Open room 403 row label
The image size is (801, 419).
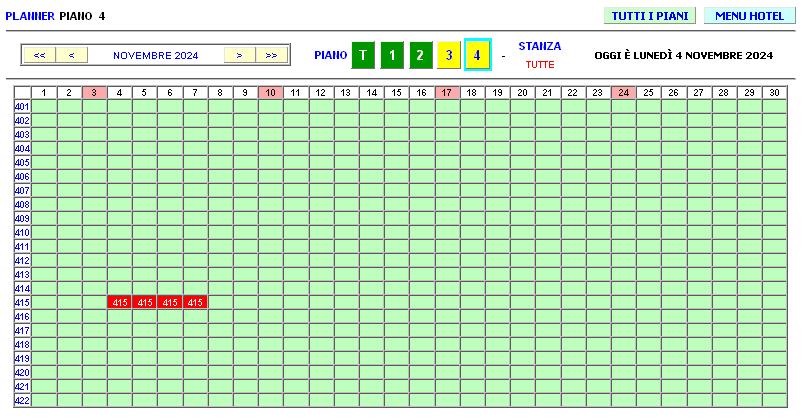(22, 134)
